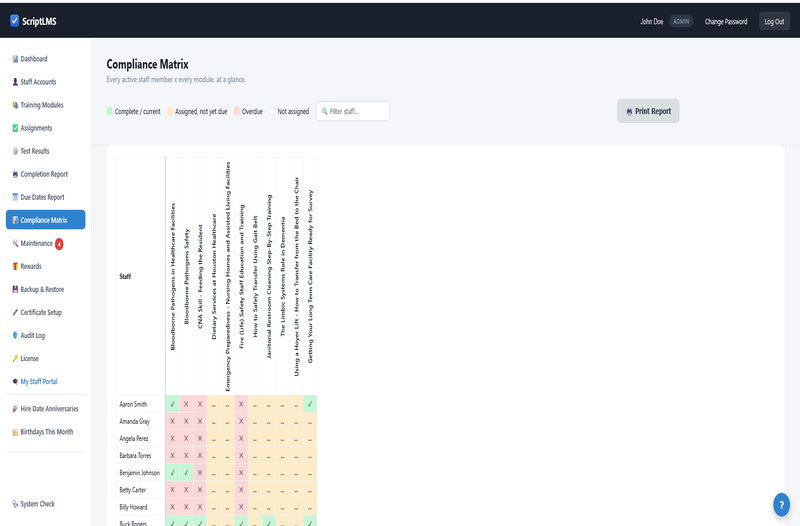Click the pink Overdue legend swatch
This screenshot has width=800, height=526.
237,111
